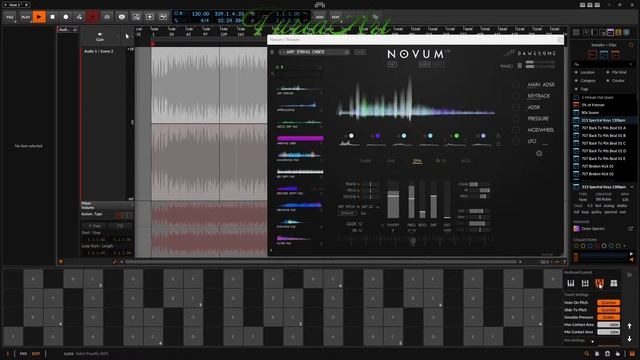Select the purple layer dot in Novum
640x360 pixels.
click(x=378, y=136)
